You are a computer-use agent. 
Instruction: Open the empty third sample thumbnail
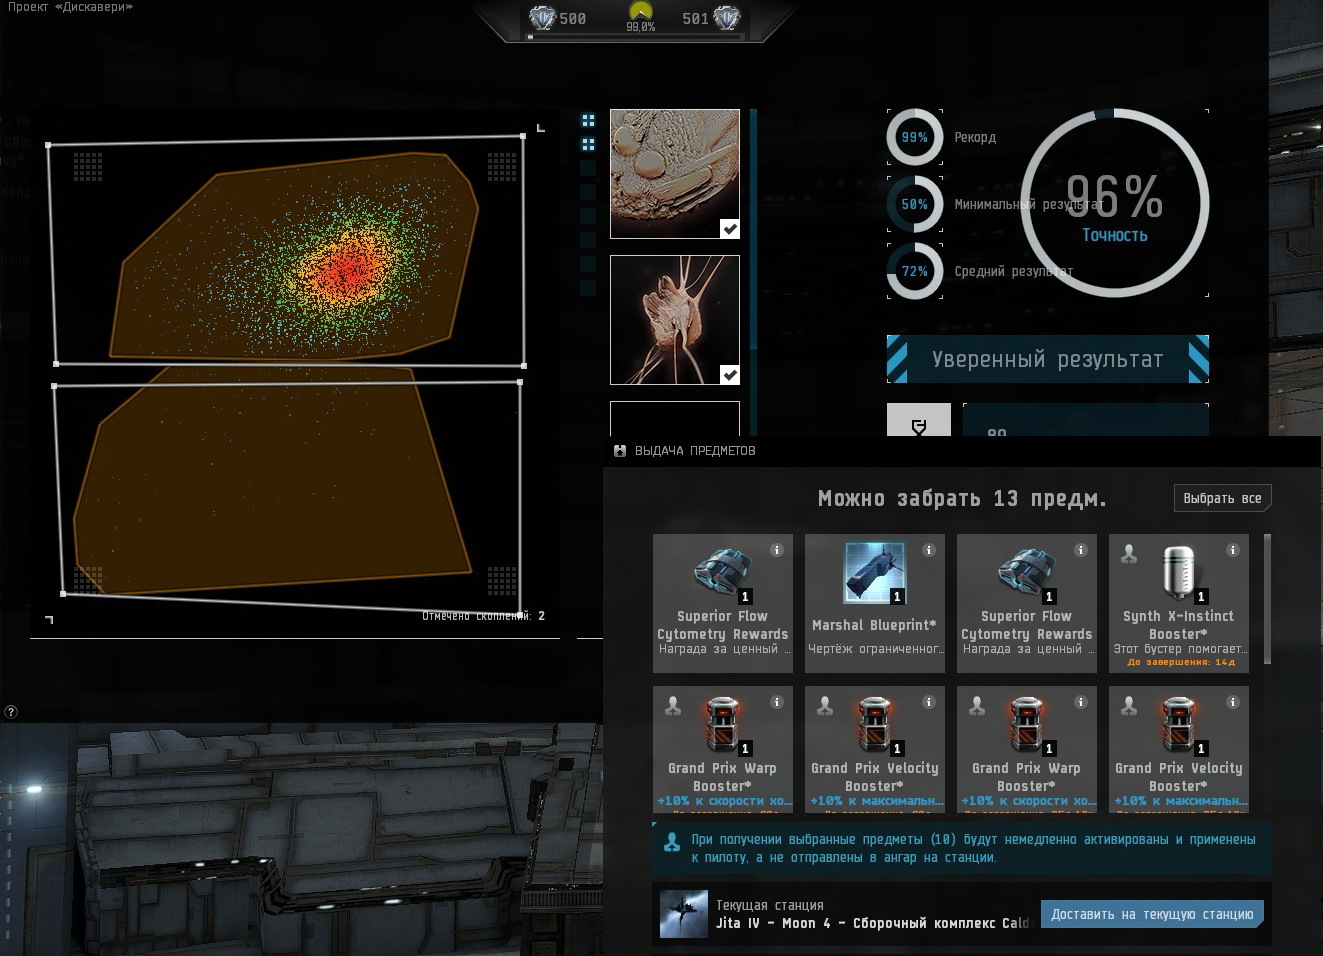coord(675,419)
